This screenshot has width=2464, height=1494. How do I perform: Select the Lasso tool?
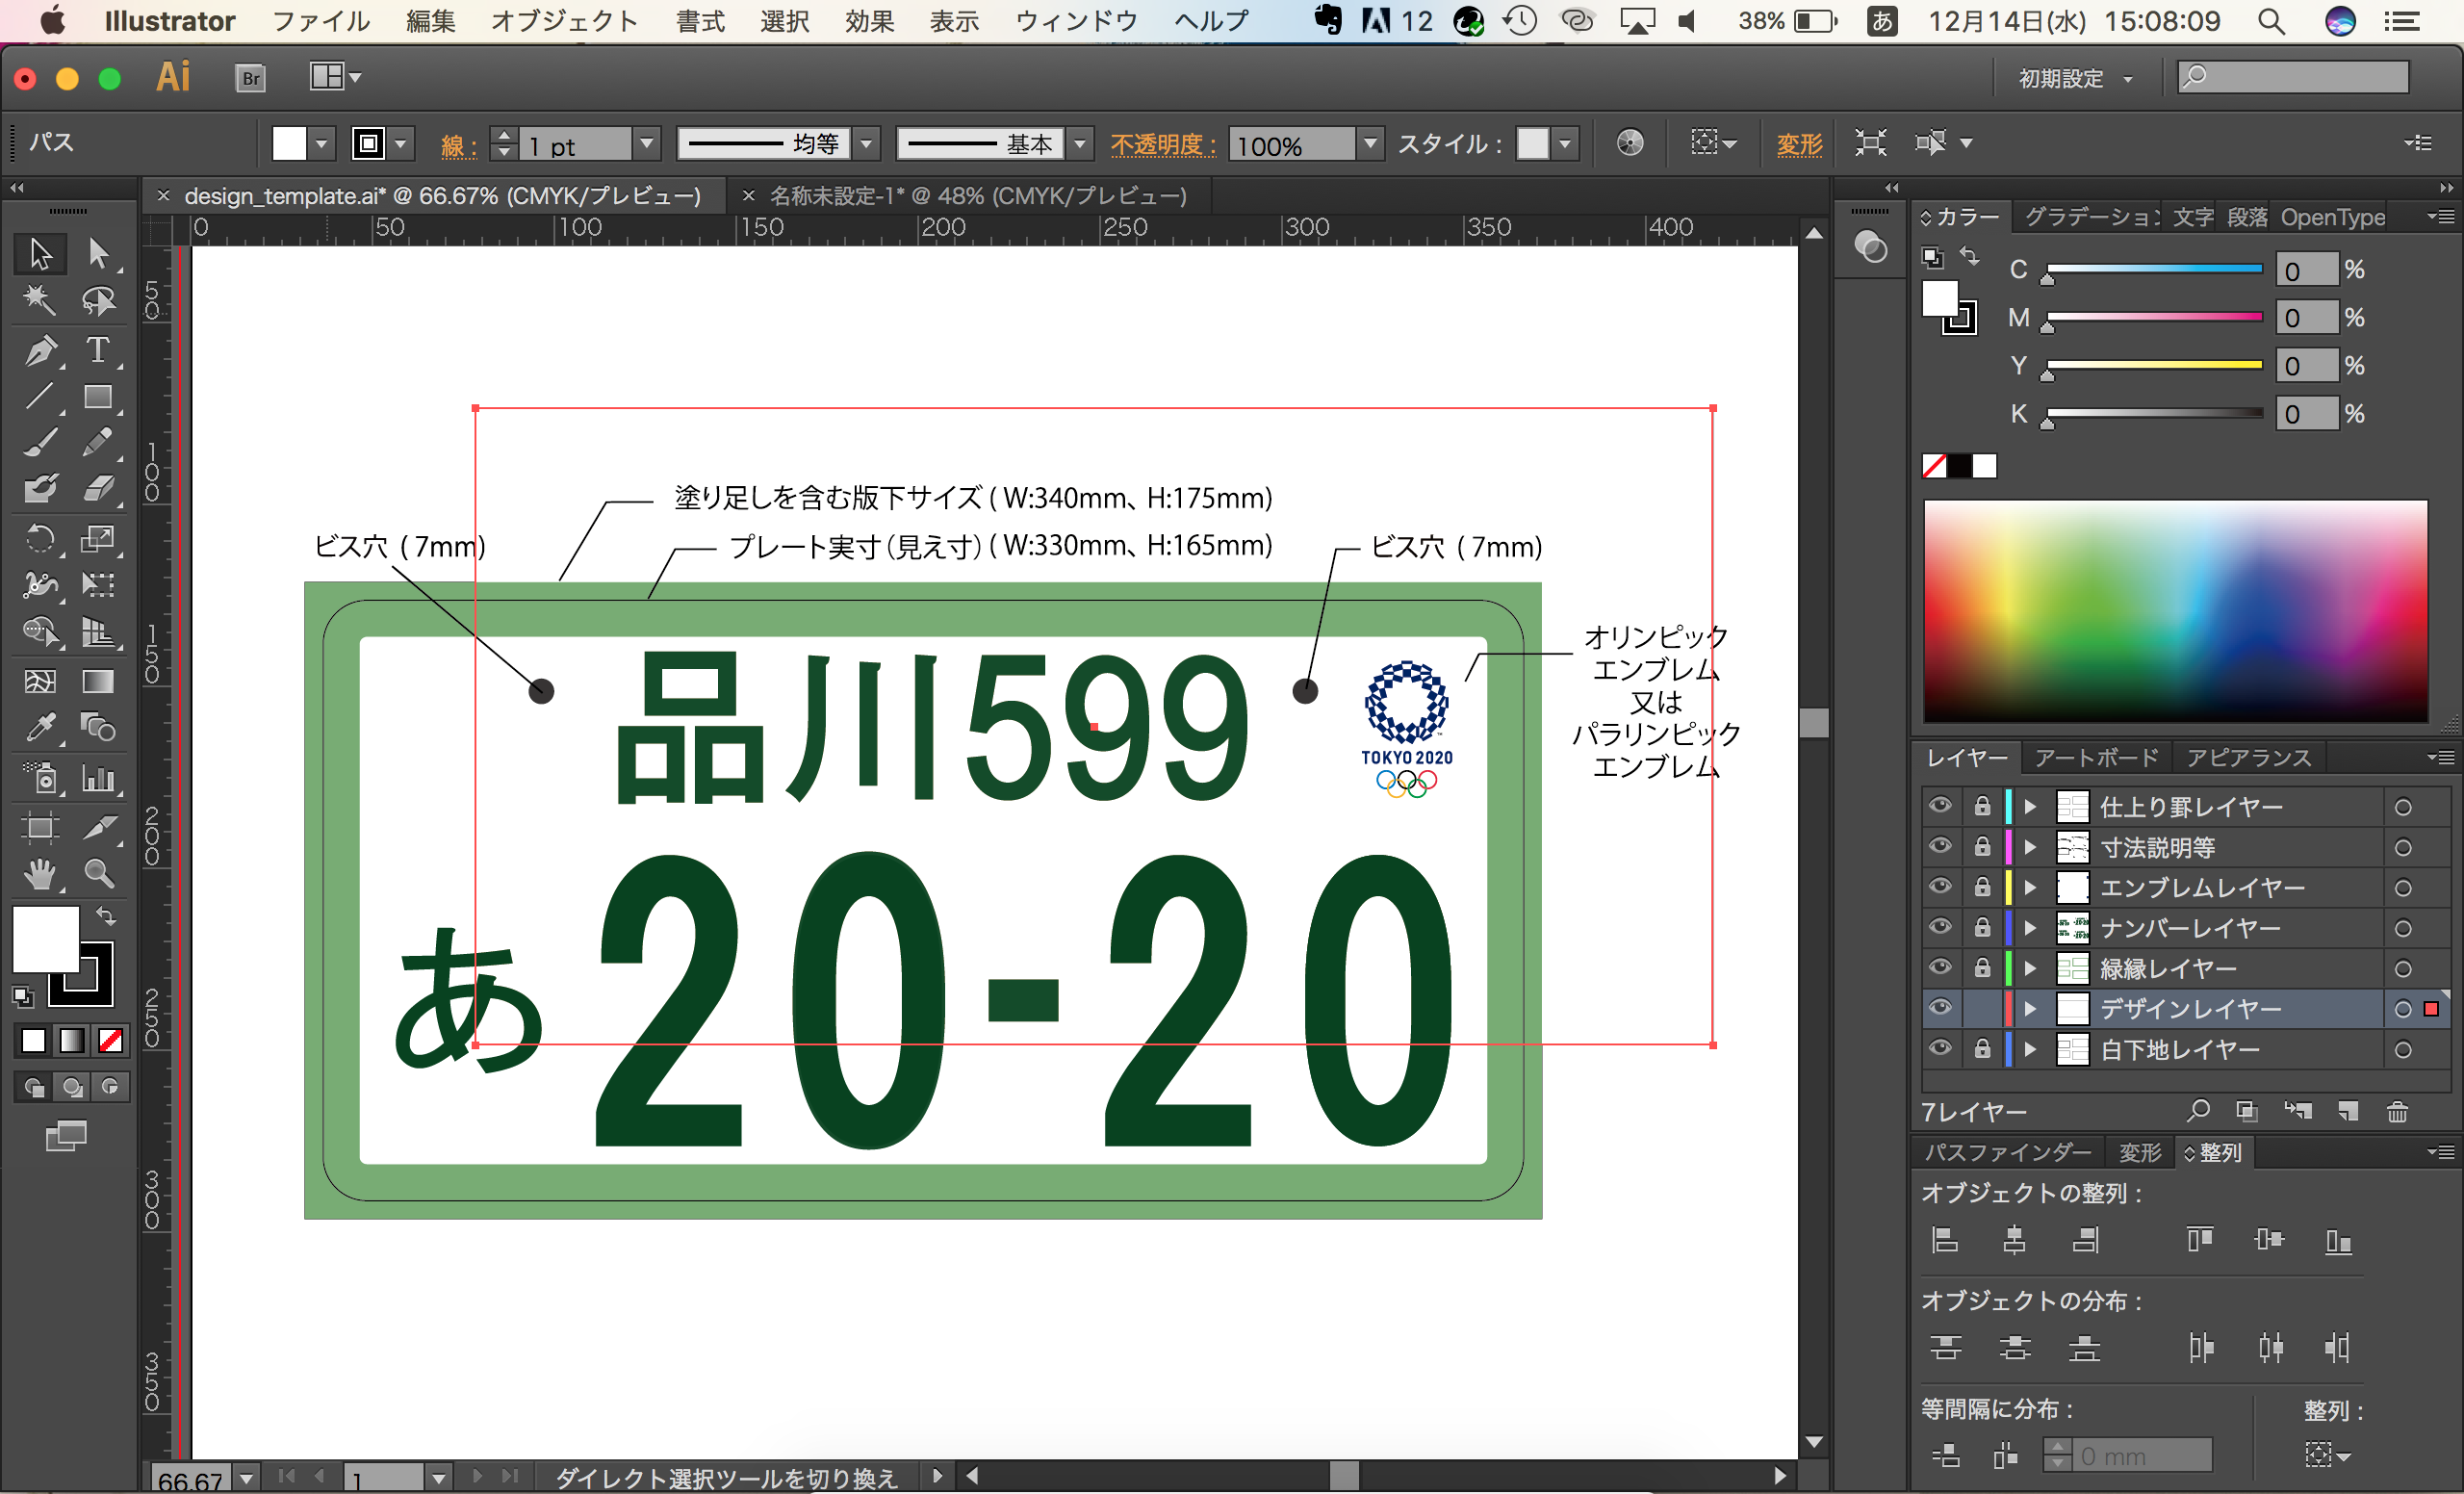[x=98, y=300]
